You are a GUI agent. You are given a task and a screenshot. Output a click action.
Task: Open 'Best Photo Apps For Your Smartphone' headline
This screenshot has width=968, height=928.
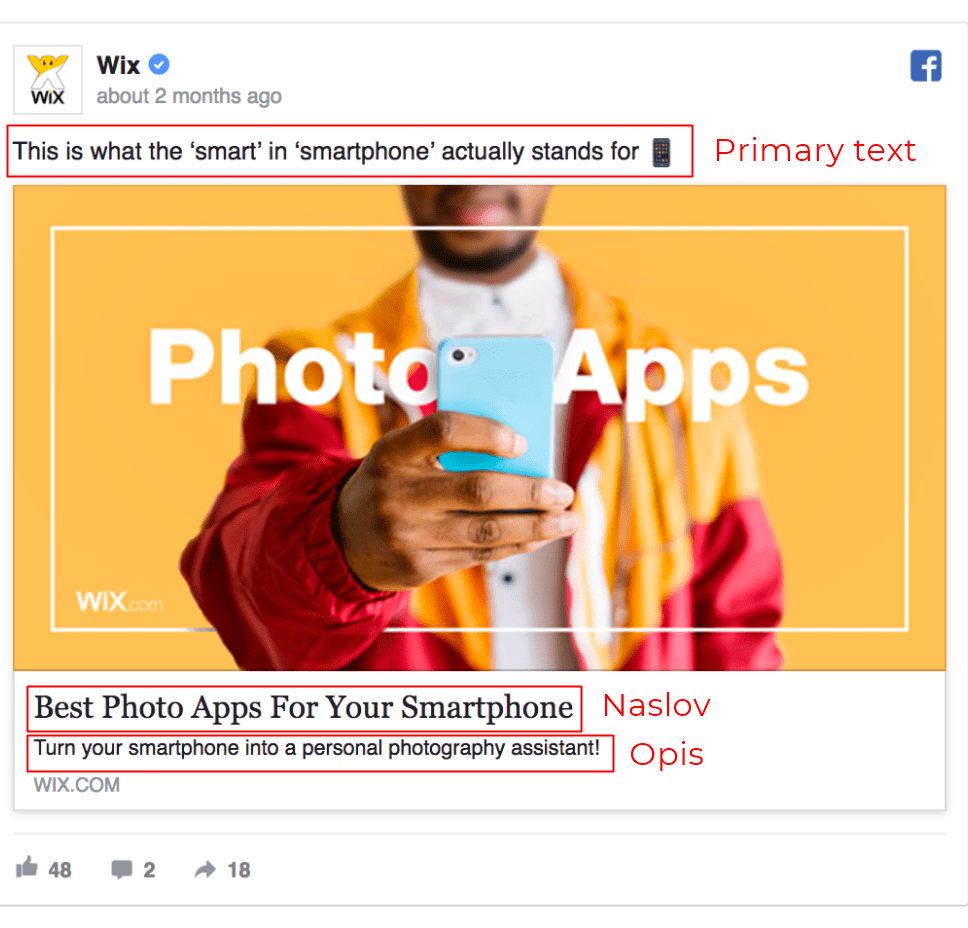(303, 708)
